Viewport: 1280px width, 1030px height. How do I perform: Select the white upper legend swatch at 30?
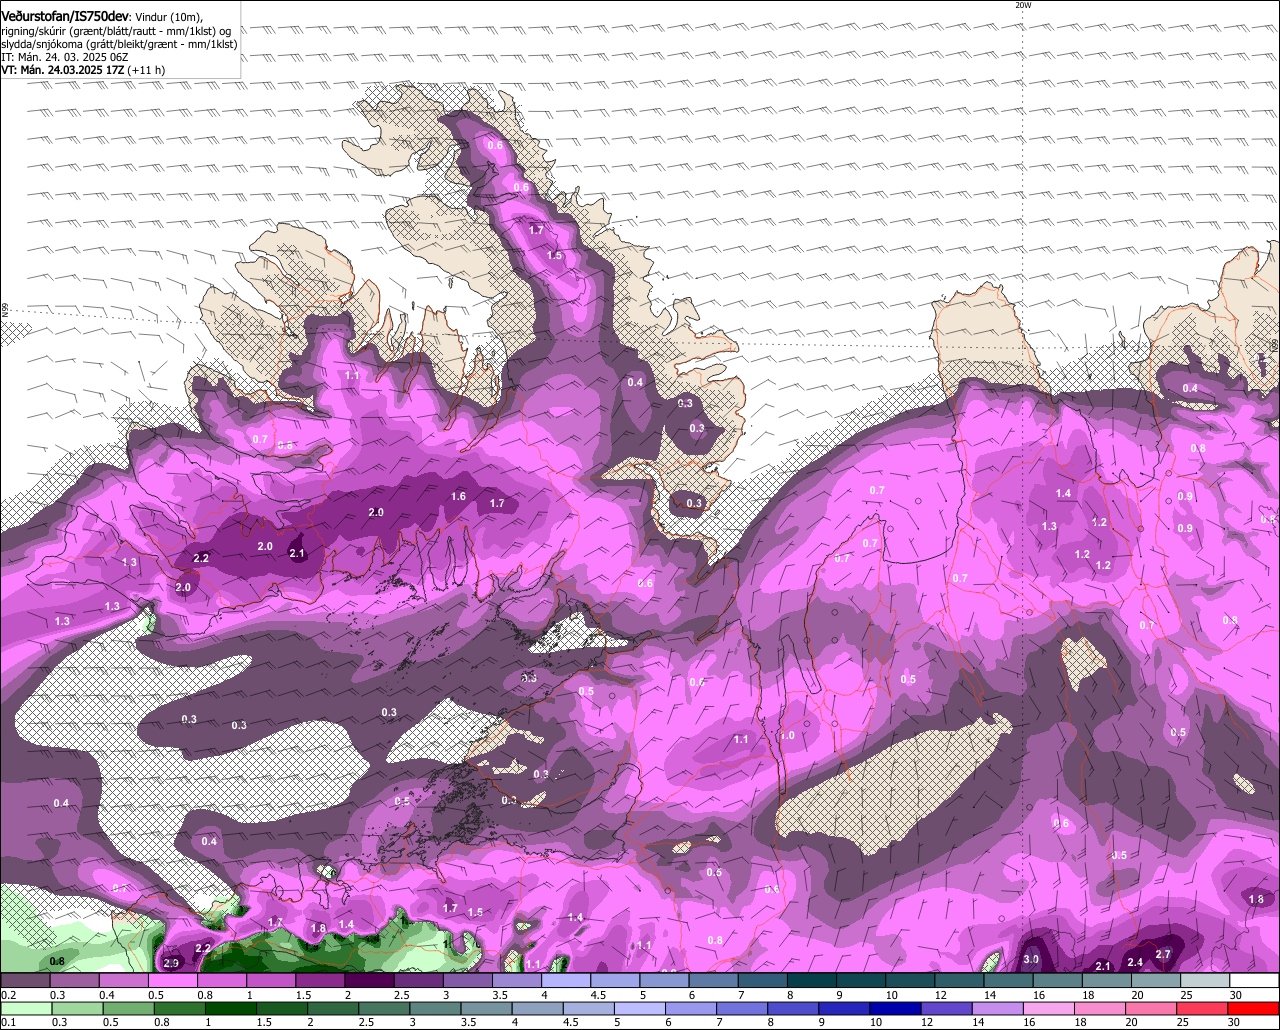click(x=1255, y=981)
